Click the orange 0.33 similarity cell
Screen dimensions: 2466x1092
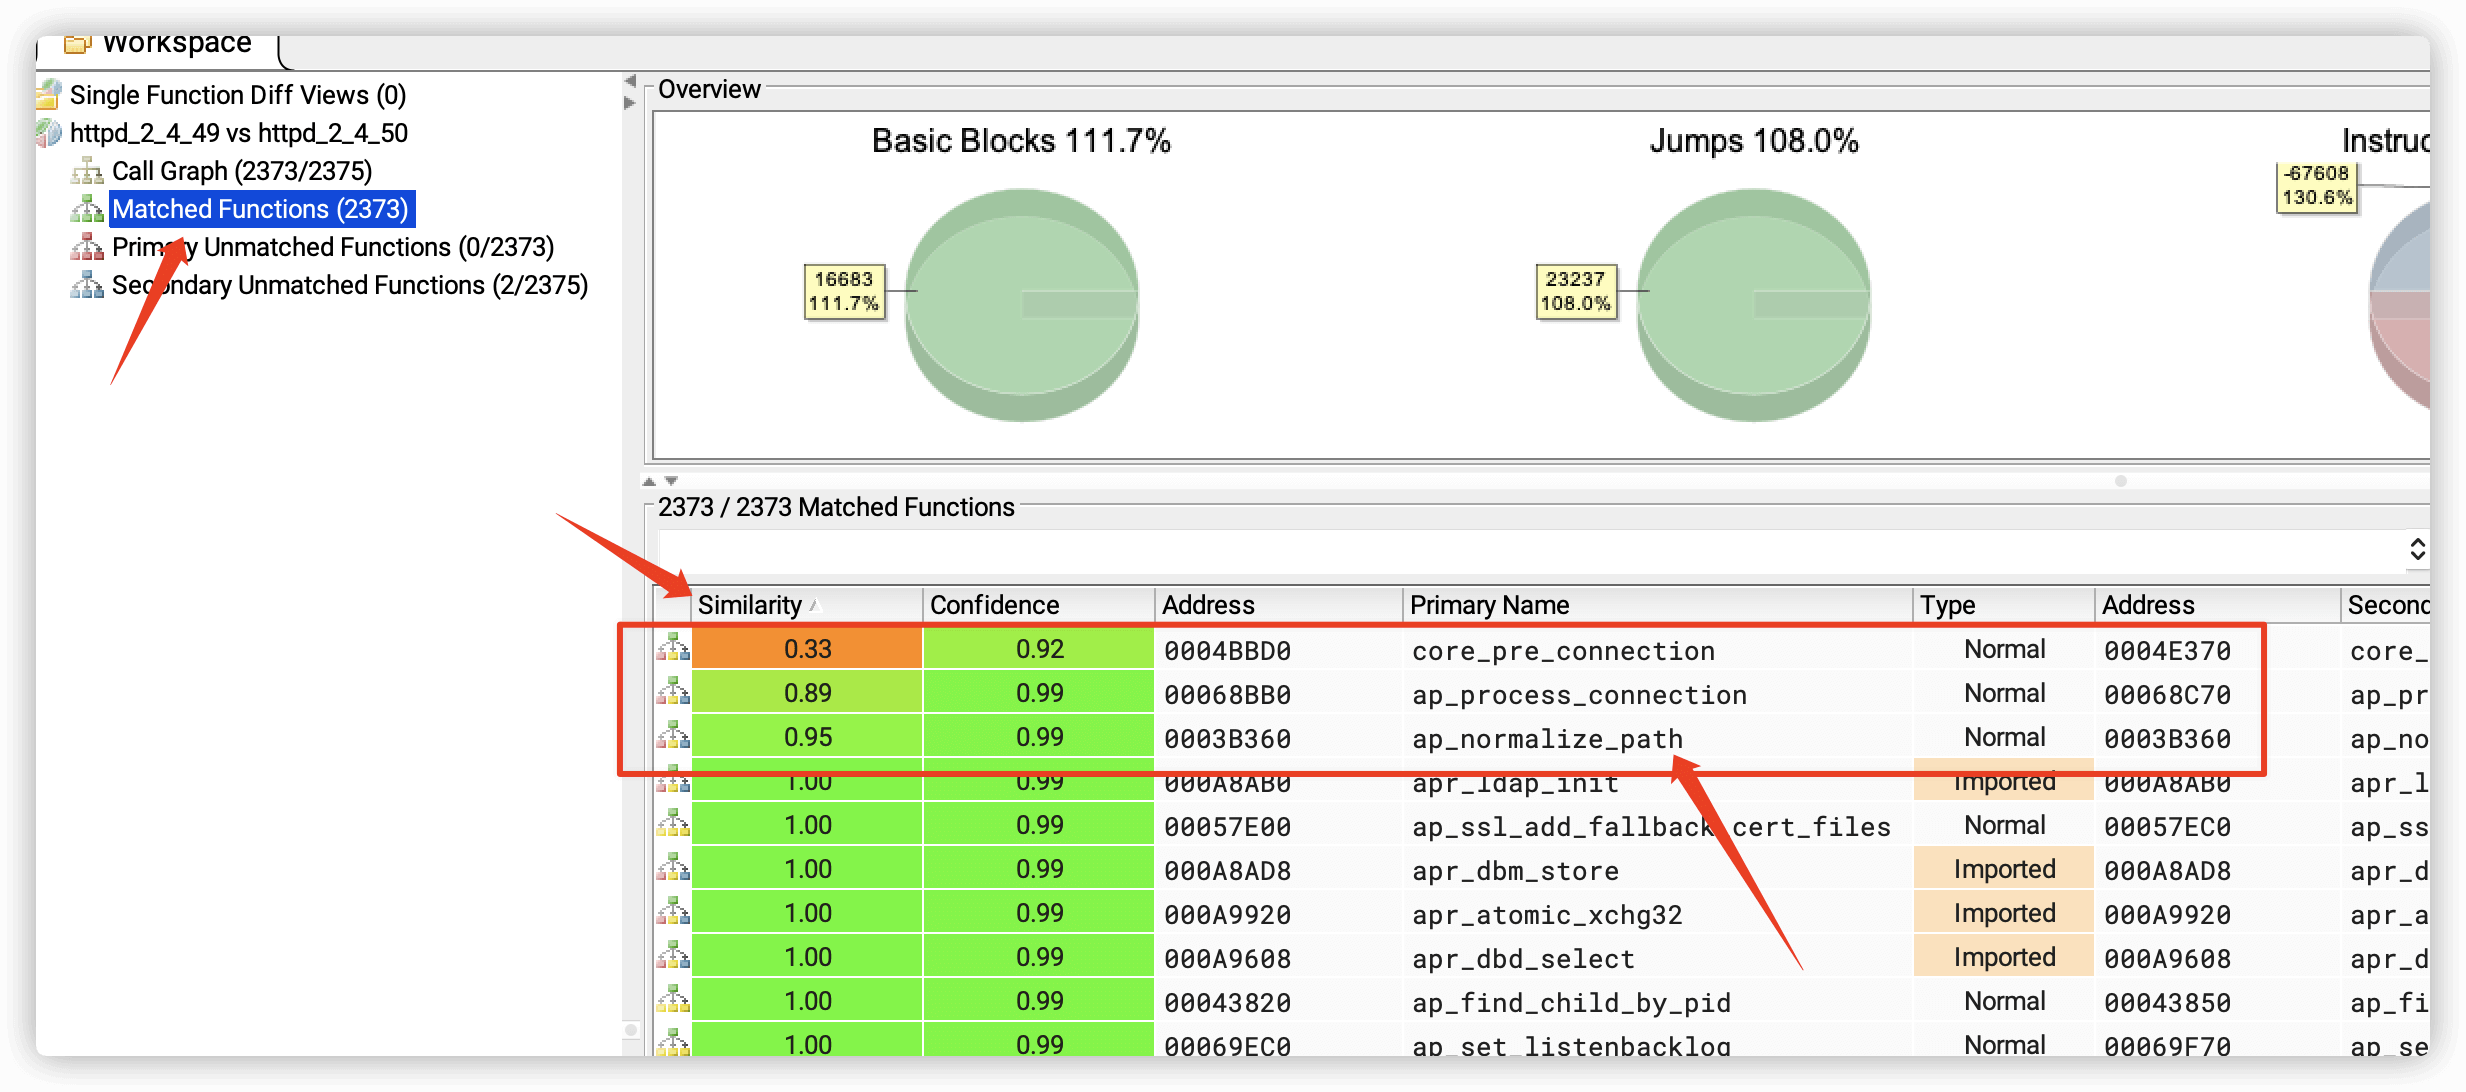[807, 649]
